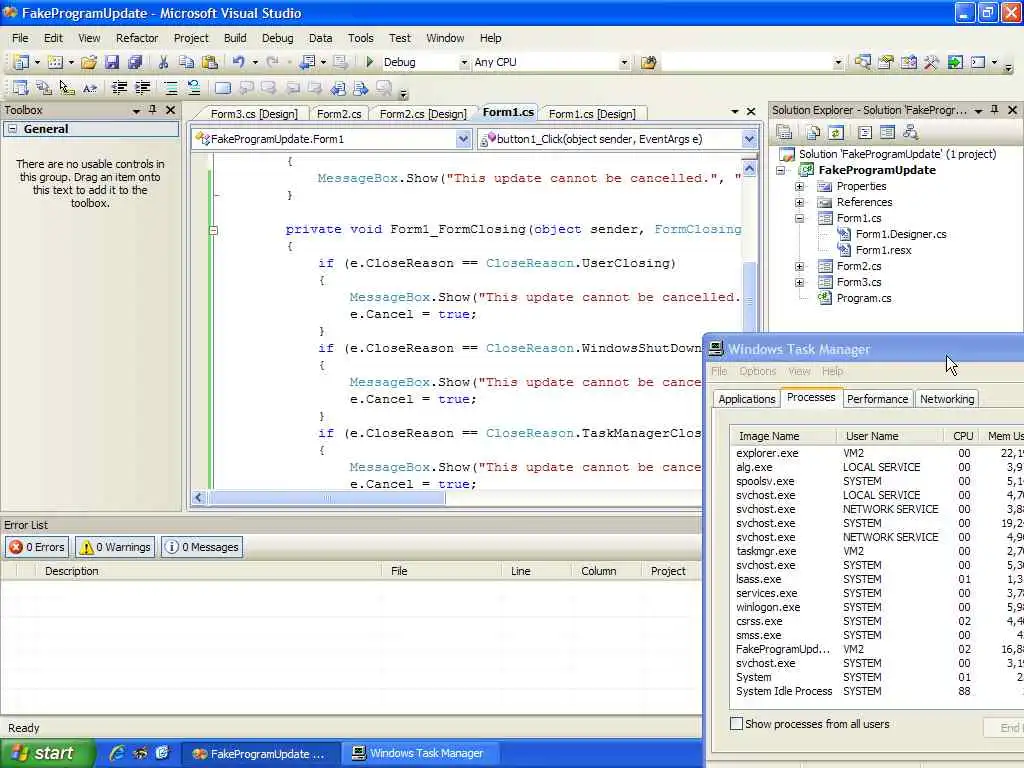The width and height of the screenshot is (1024, 768).
Task: Increase line indent in text editor toolbar
Action: pos(142,88)
